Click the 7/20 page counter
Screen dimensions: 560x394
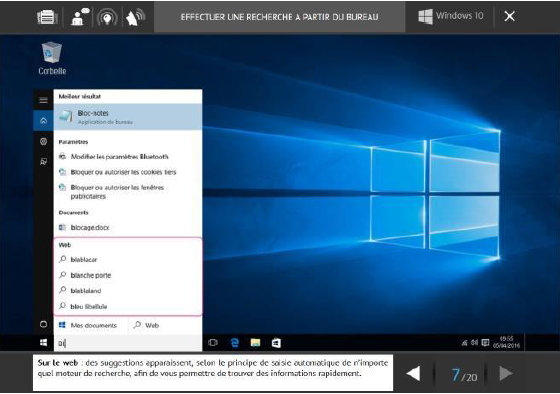[464, 375]
